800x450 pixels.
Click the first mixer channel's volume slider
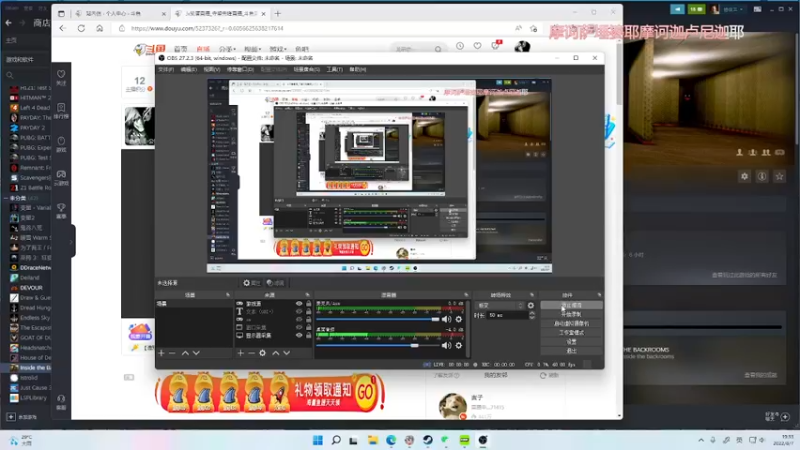(378, 319)
